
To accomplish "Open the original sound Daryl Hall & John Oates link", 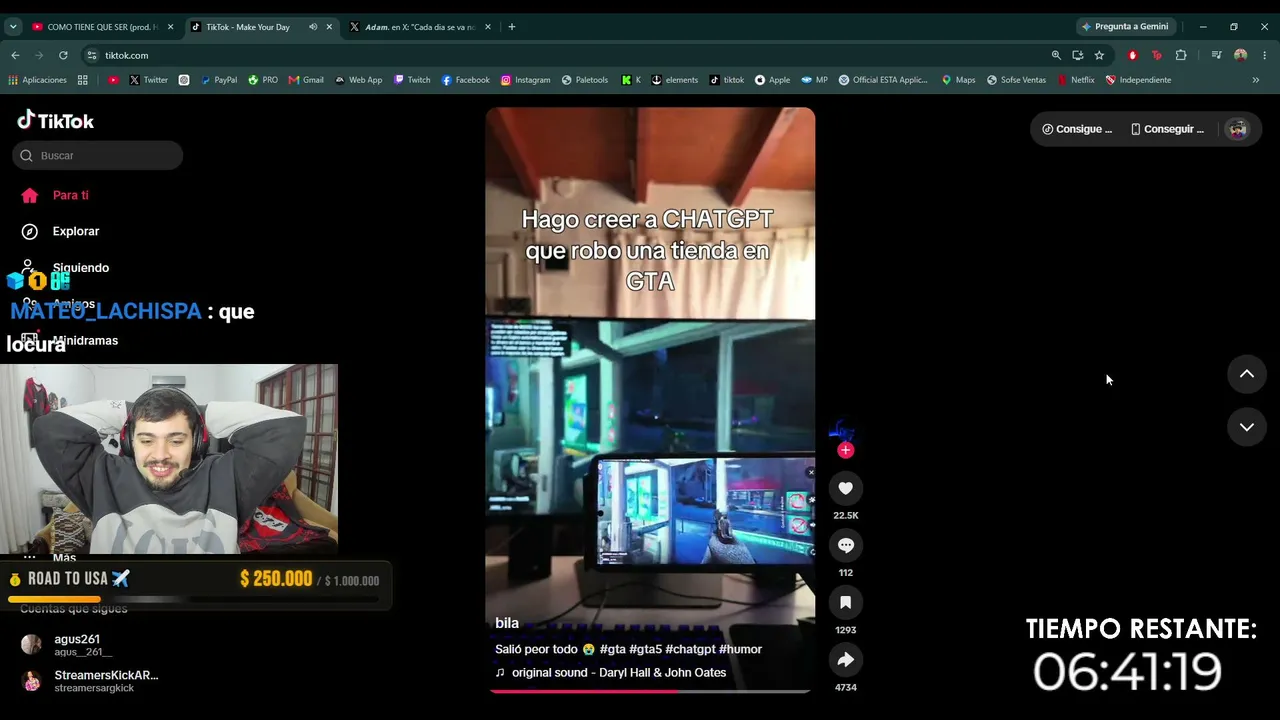I will [618, 673].
